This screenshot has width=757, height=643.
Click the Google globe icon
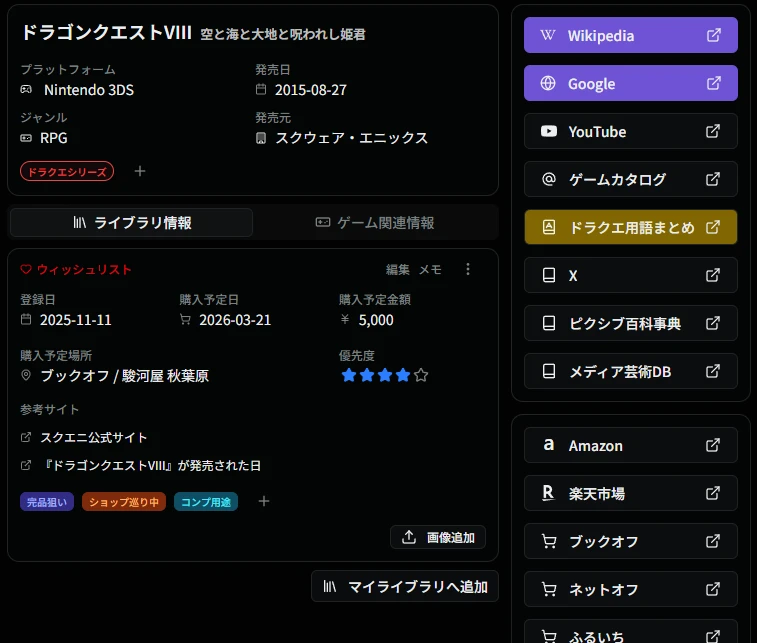click(548, 83)
